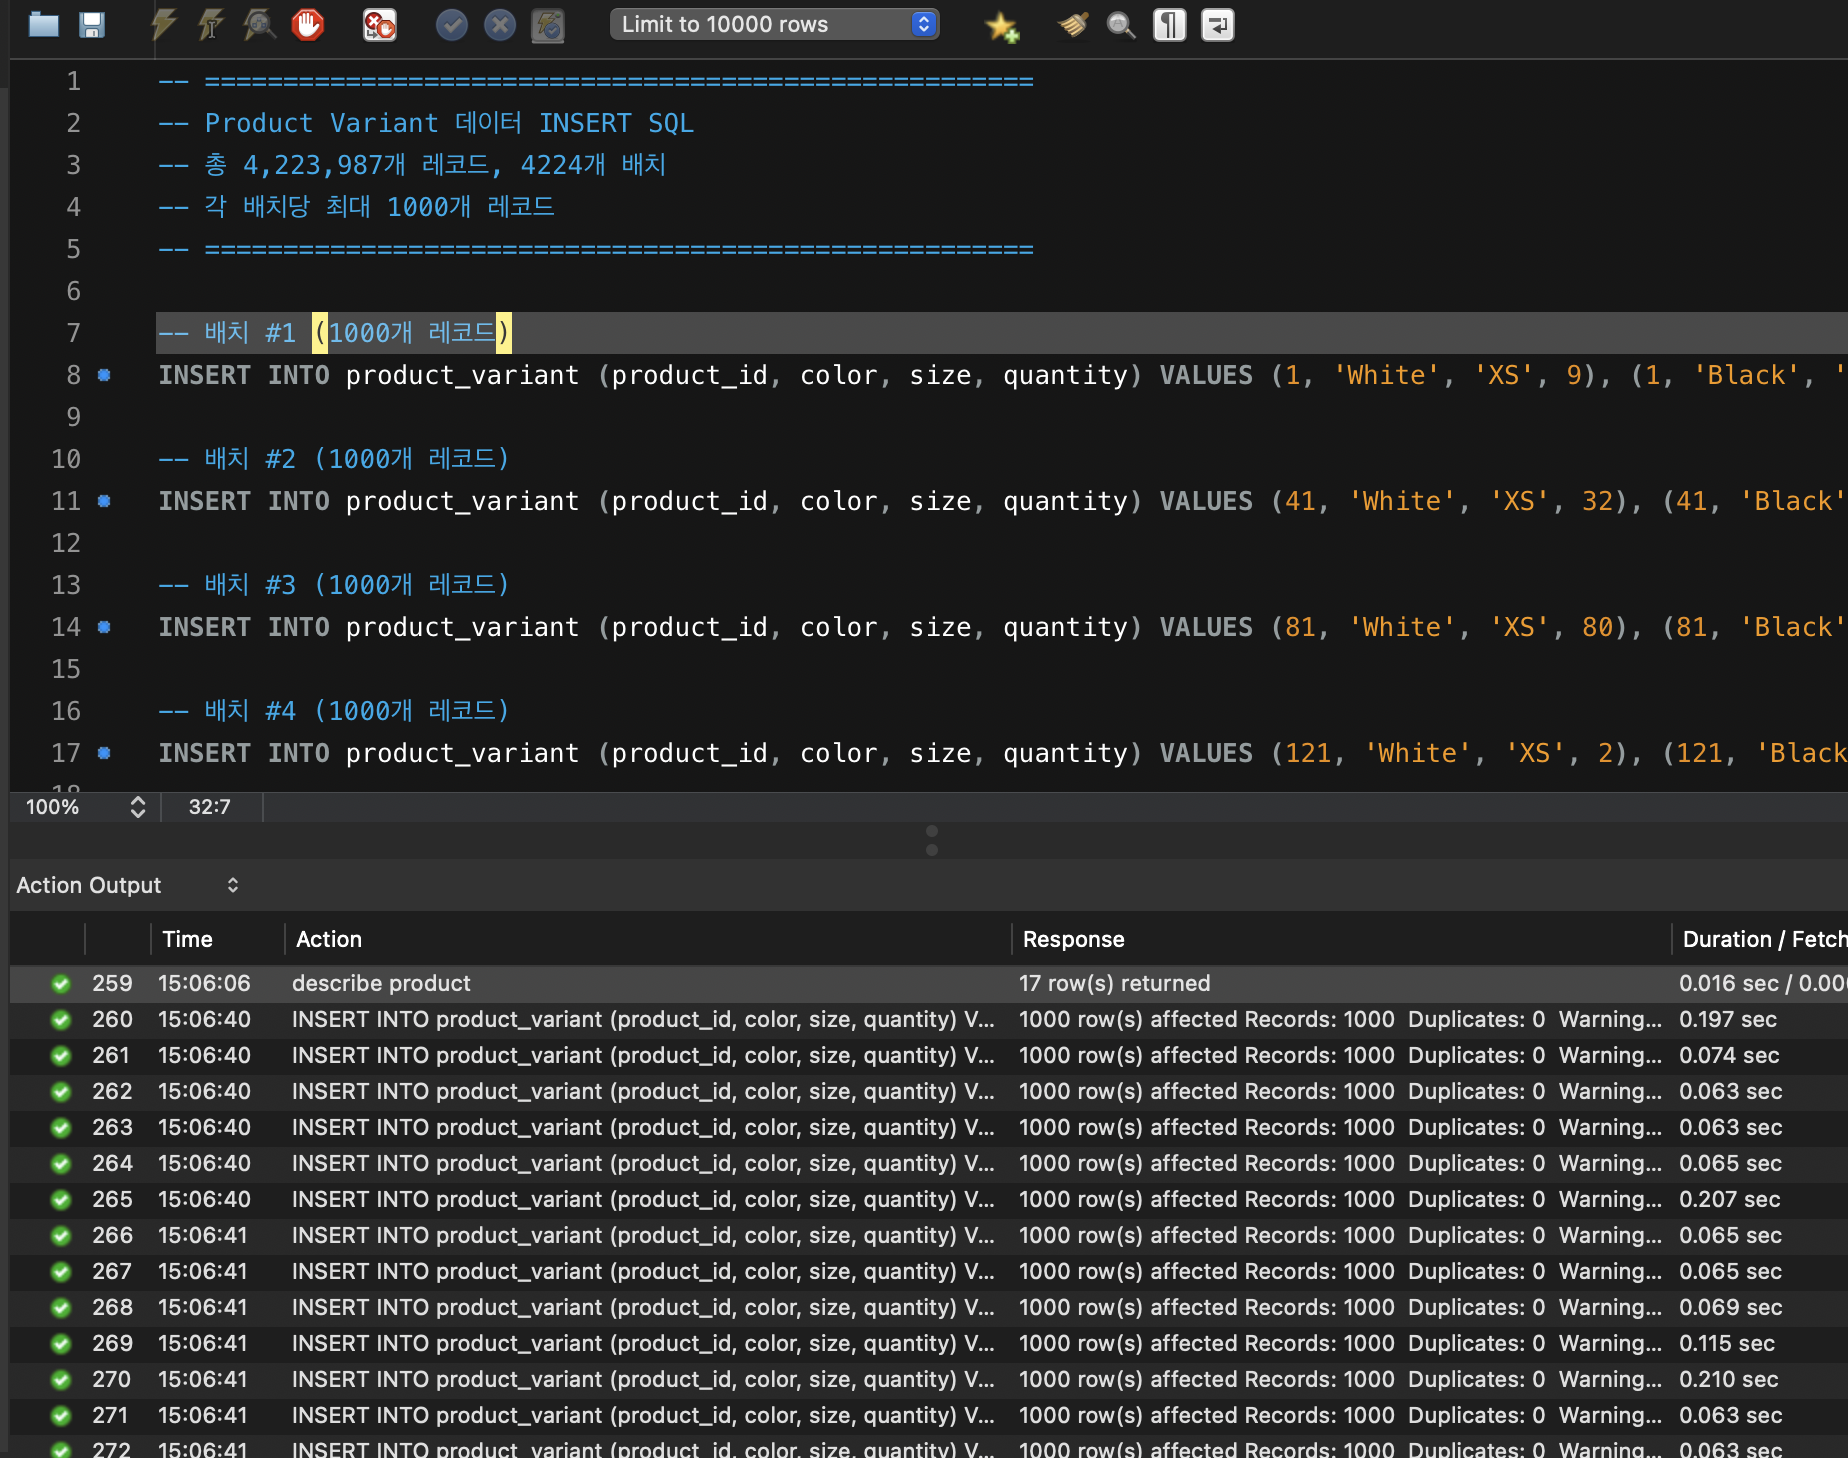Click line number 5 in the gutter
This screenshot has height=1458, width=1848.
tap(73, 249)
